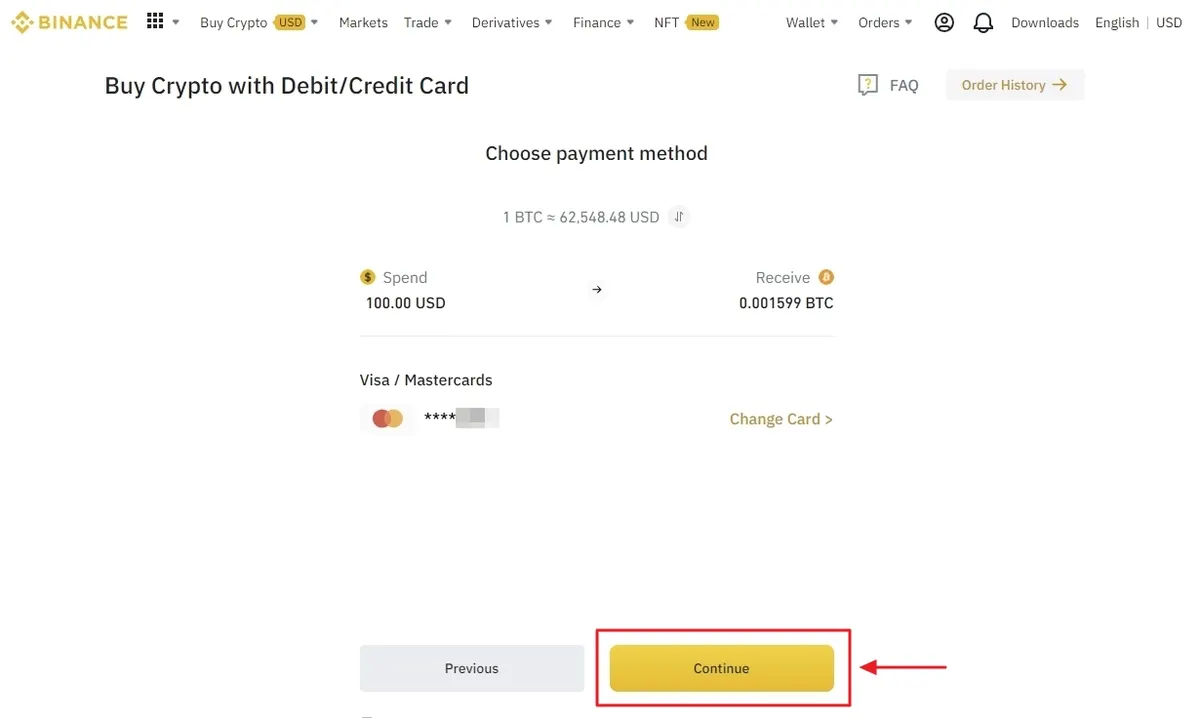This screenshot has height=718, width=1200.
Task: Open the notifications bell
Action: click(983, 22)
